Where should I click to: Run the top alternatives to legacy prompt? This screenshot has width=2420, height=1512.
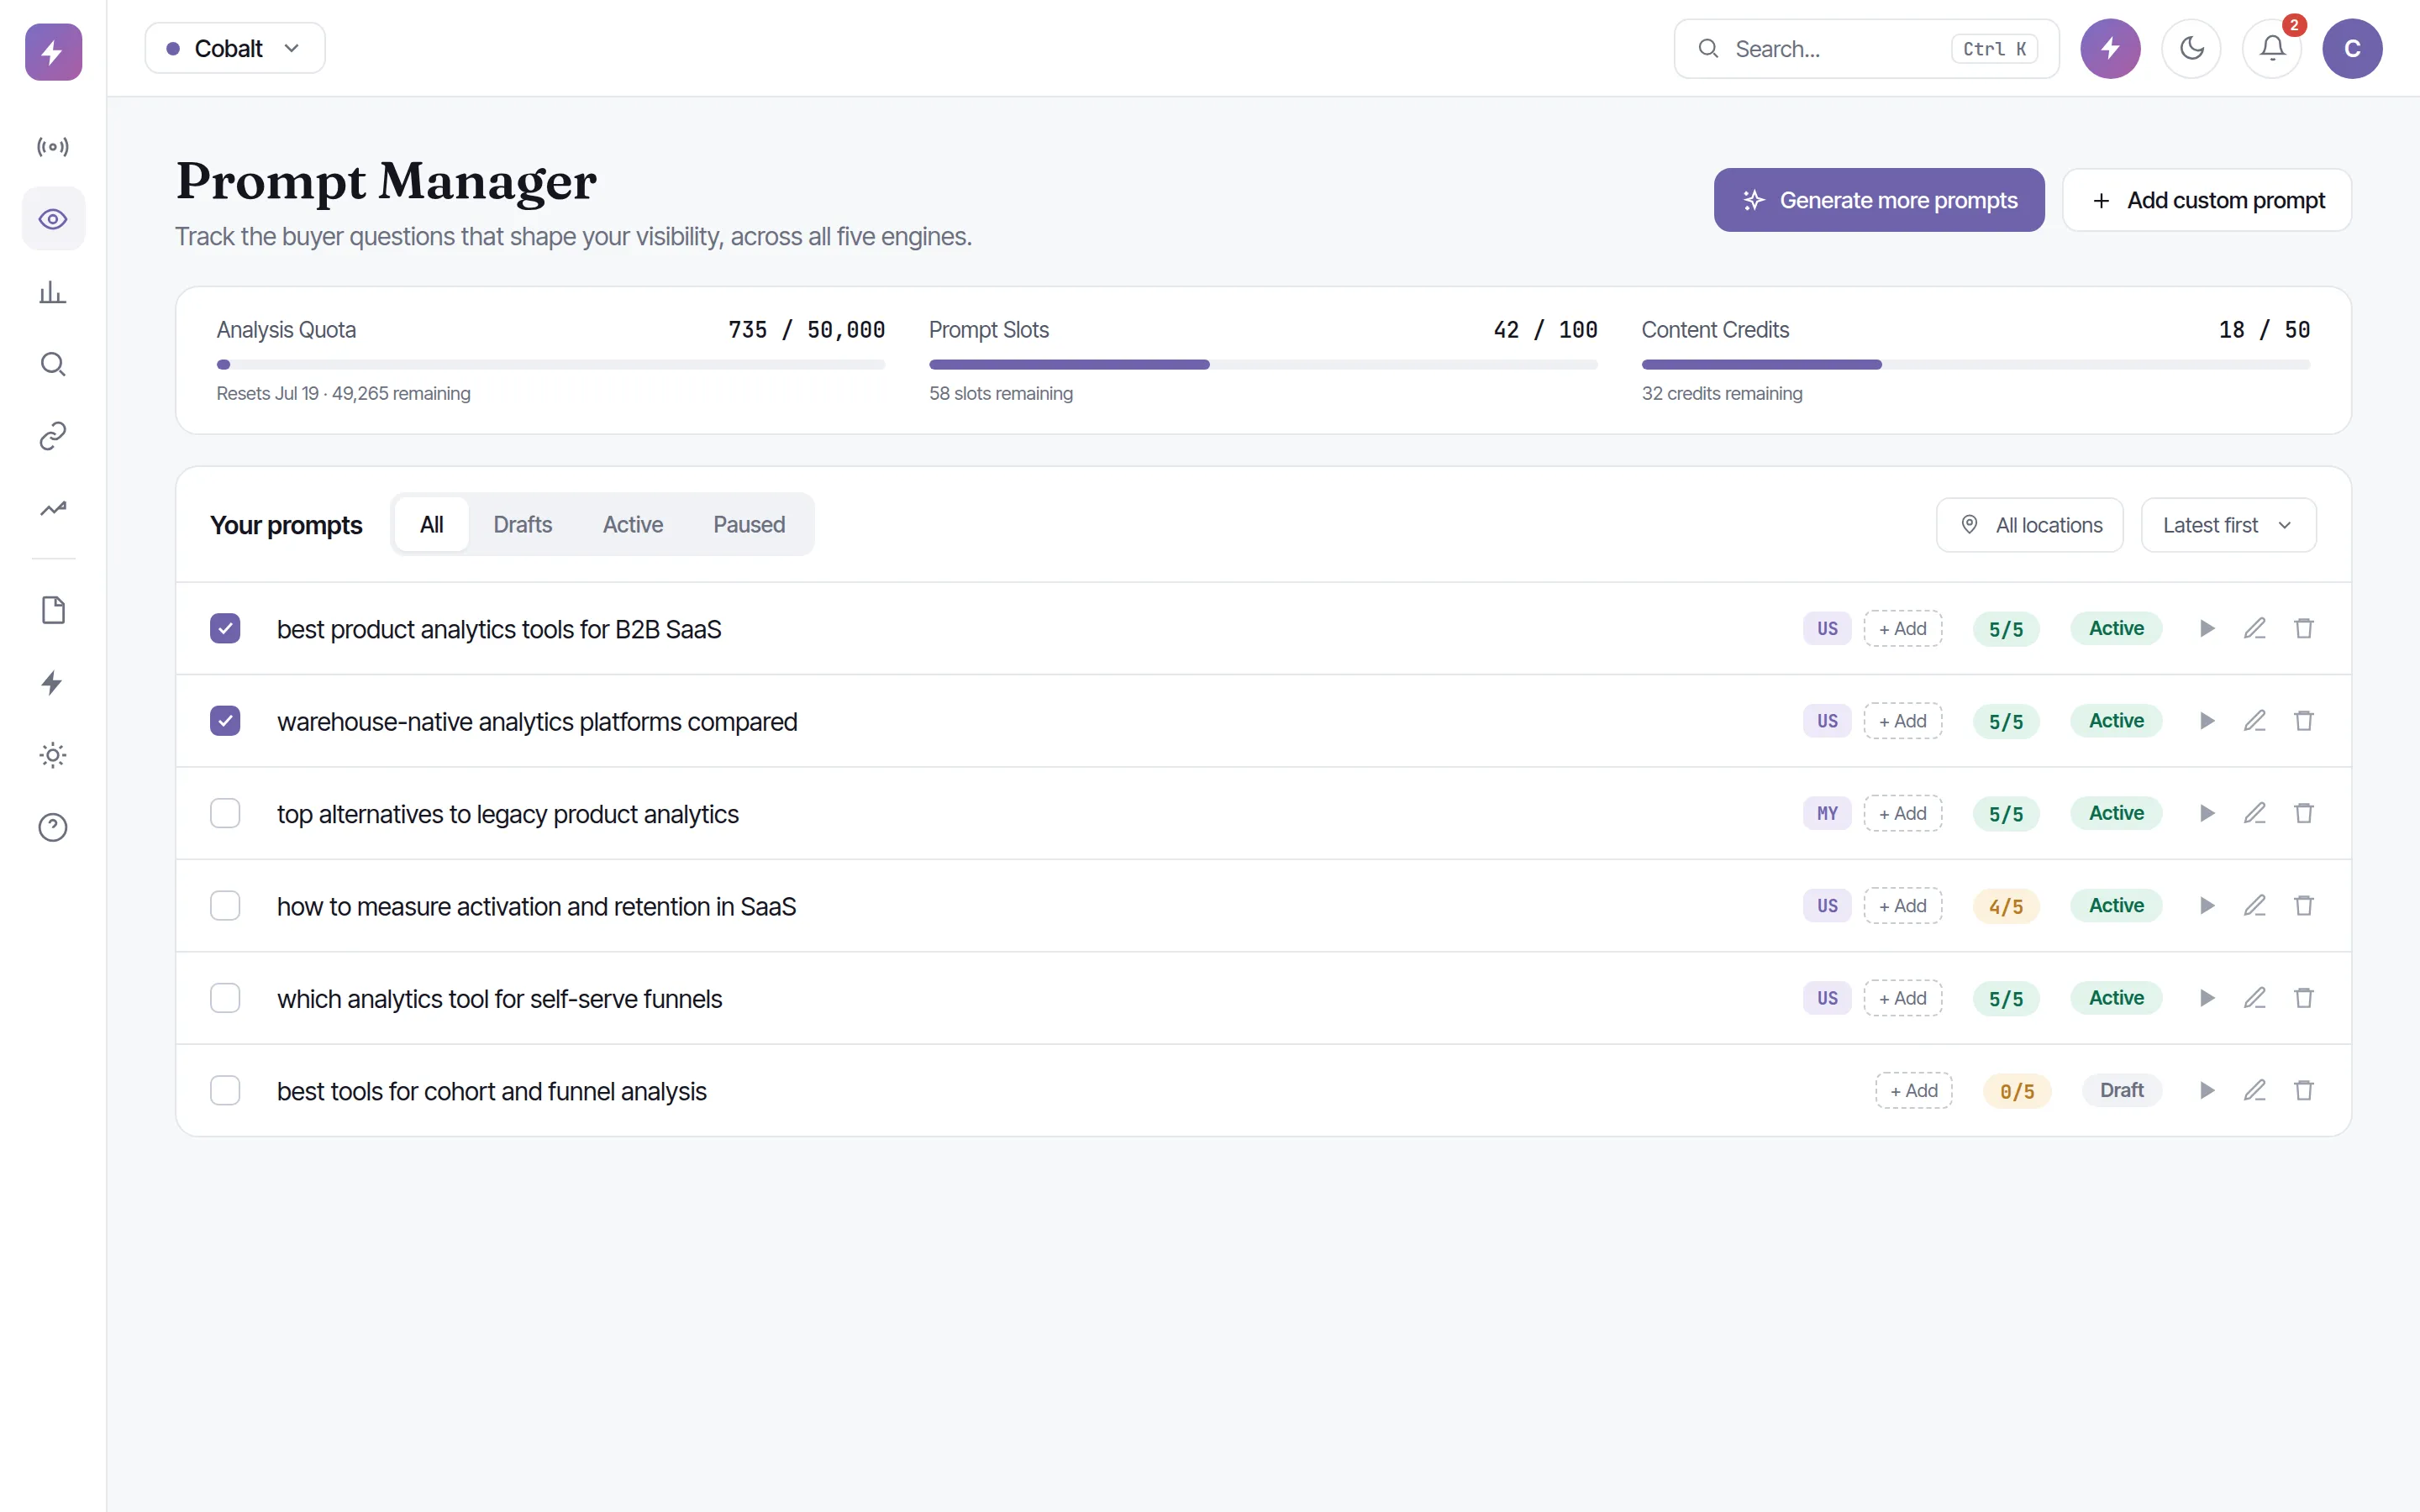tap(2207, 814)
